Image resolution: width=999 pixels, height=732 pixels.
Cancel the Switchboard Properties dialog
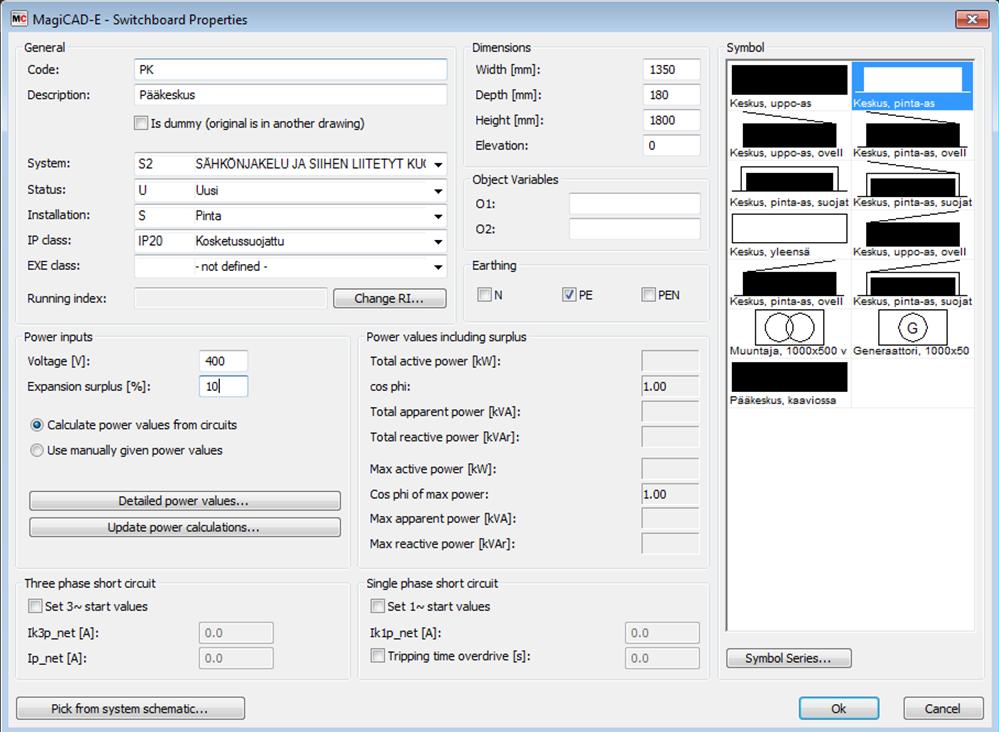943,708
